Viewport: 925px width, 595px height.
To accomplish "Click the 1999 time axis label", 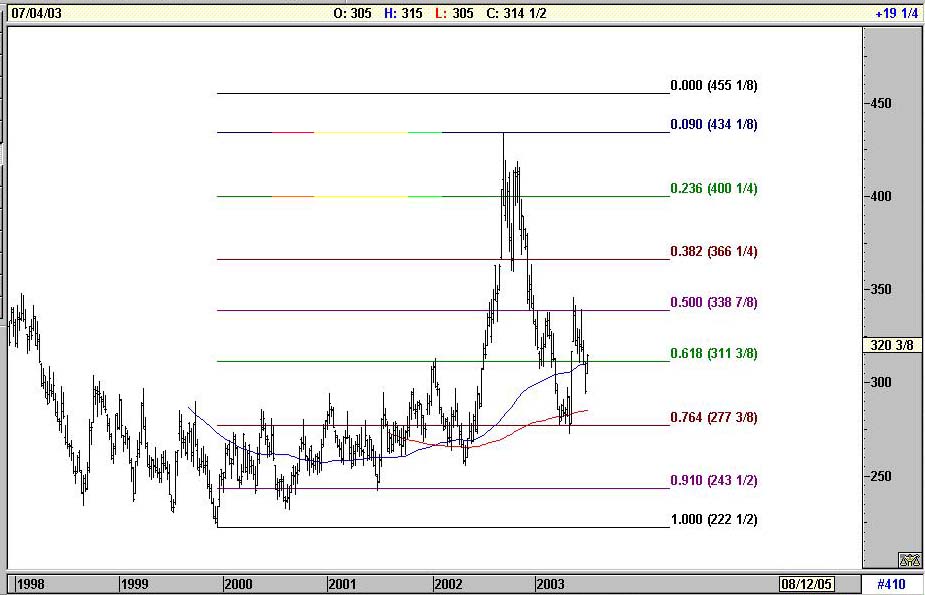I will [134, 584].
